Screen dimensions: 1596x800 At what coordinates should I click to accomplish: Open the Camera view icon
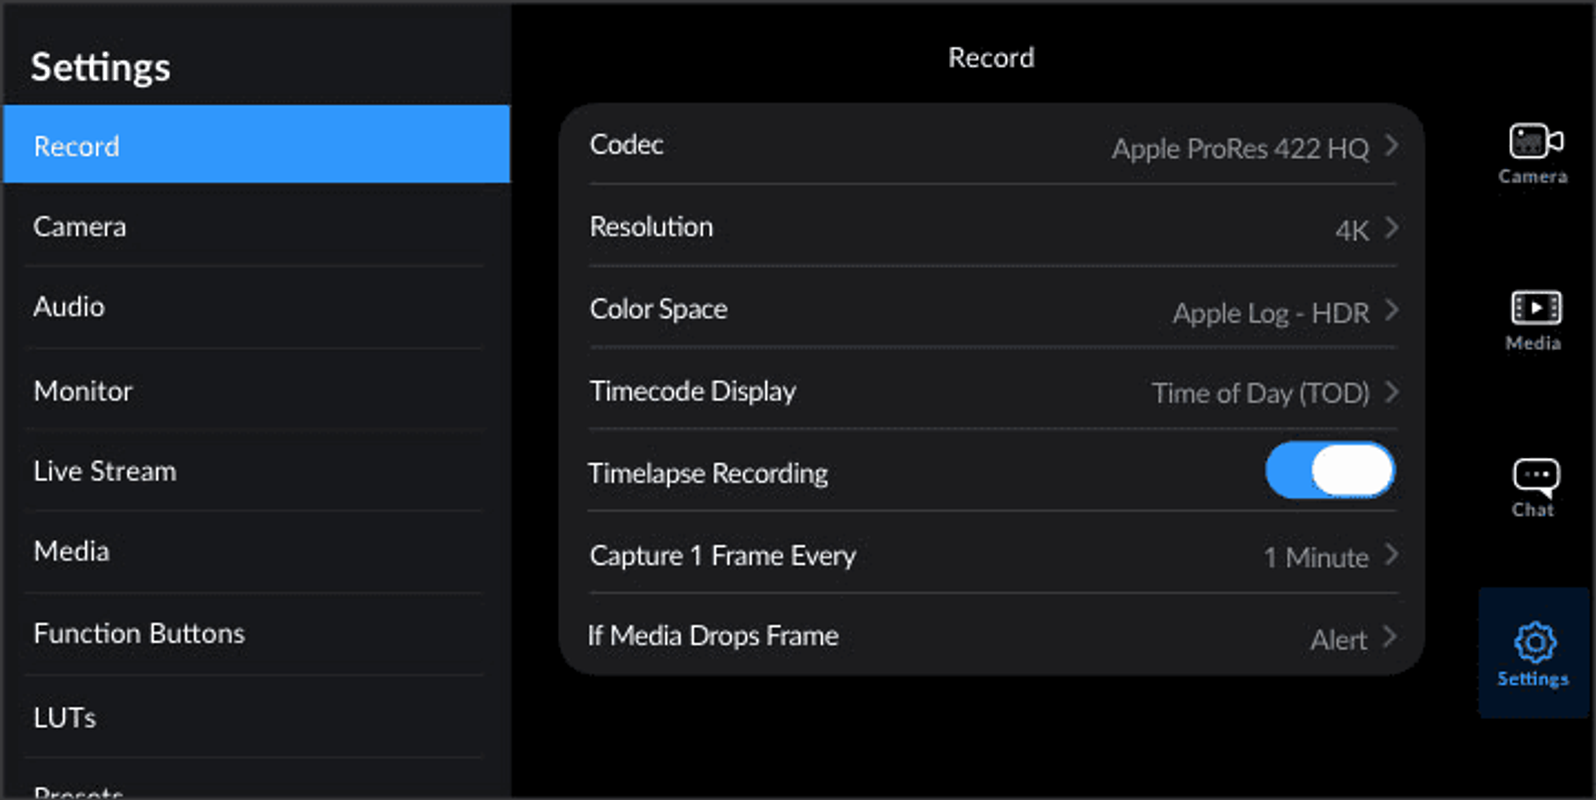tap(1535, 142)
